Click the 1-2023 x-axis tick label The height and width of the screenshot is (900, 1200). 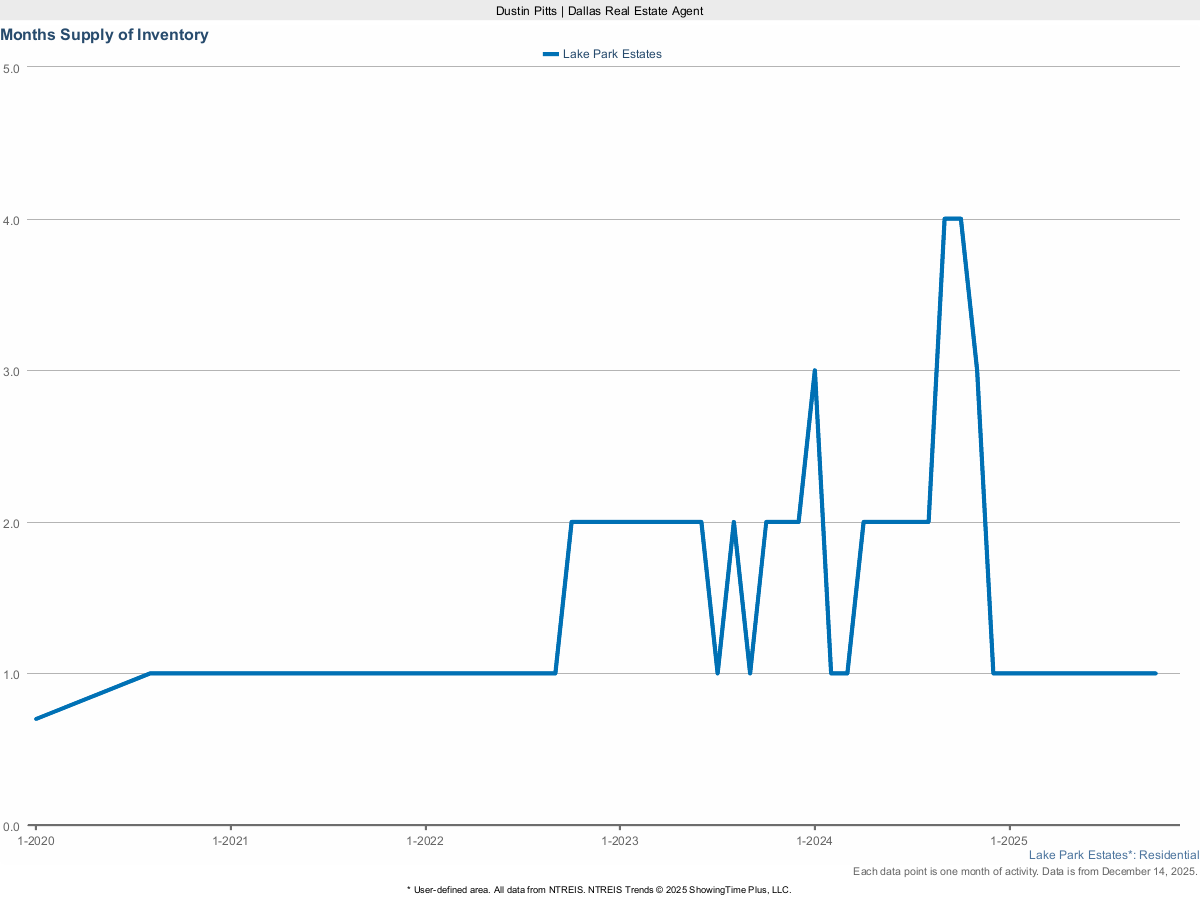tap(620, 842)
